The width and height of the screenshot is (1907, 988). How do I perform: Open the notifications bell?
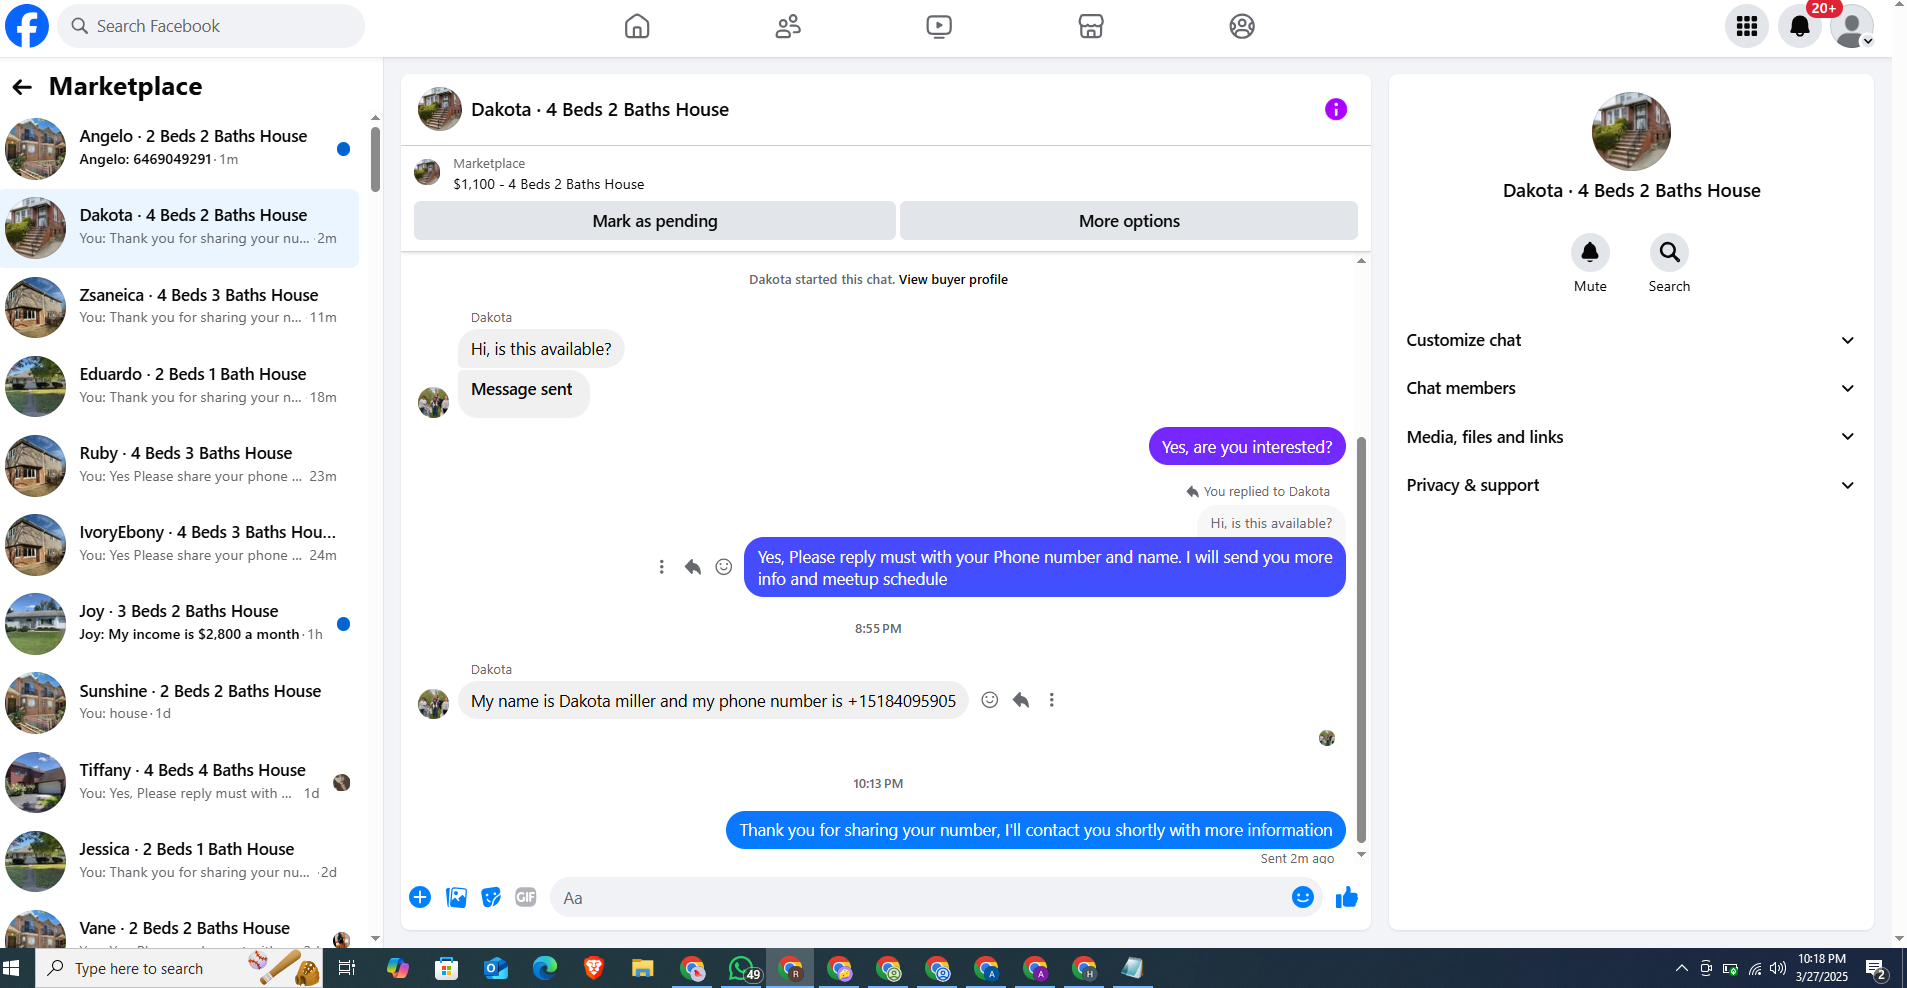(x=1800, y=26)
